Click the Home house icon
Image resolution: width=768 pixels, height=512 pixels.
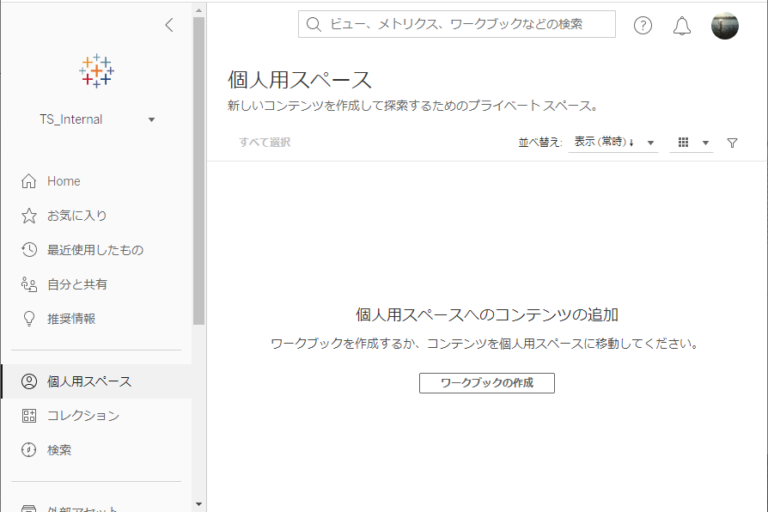(x=29, y=181)
